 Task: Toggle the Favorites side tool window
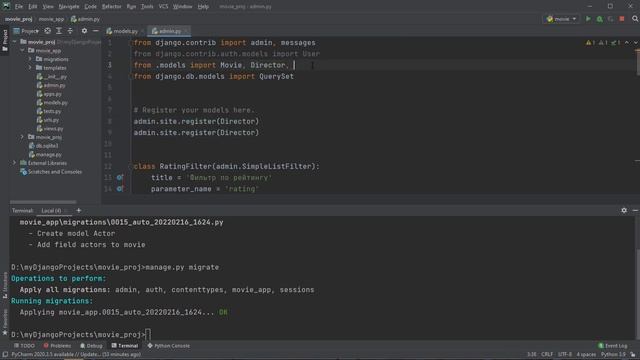click(5, 322)
